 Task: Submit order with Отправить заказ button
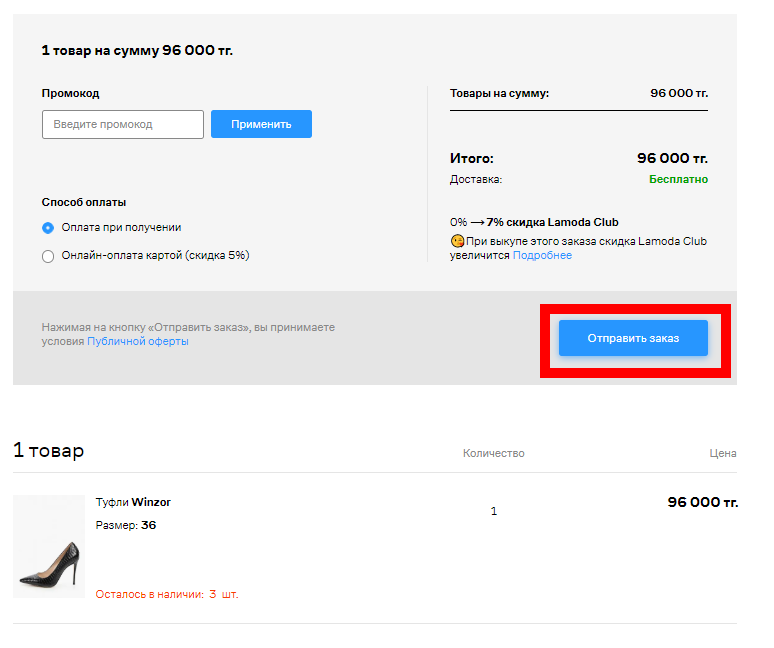[633, 338]
